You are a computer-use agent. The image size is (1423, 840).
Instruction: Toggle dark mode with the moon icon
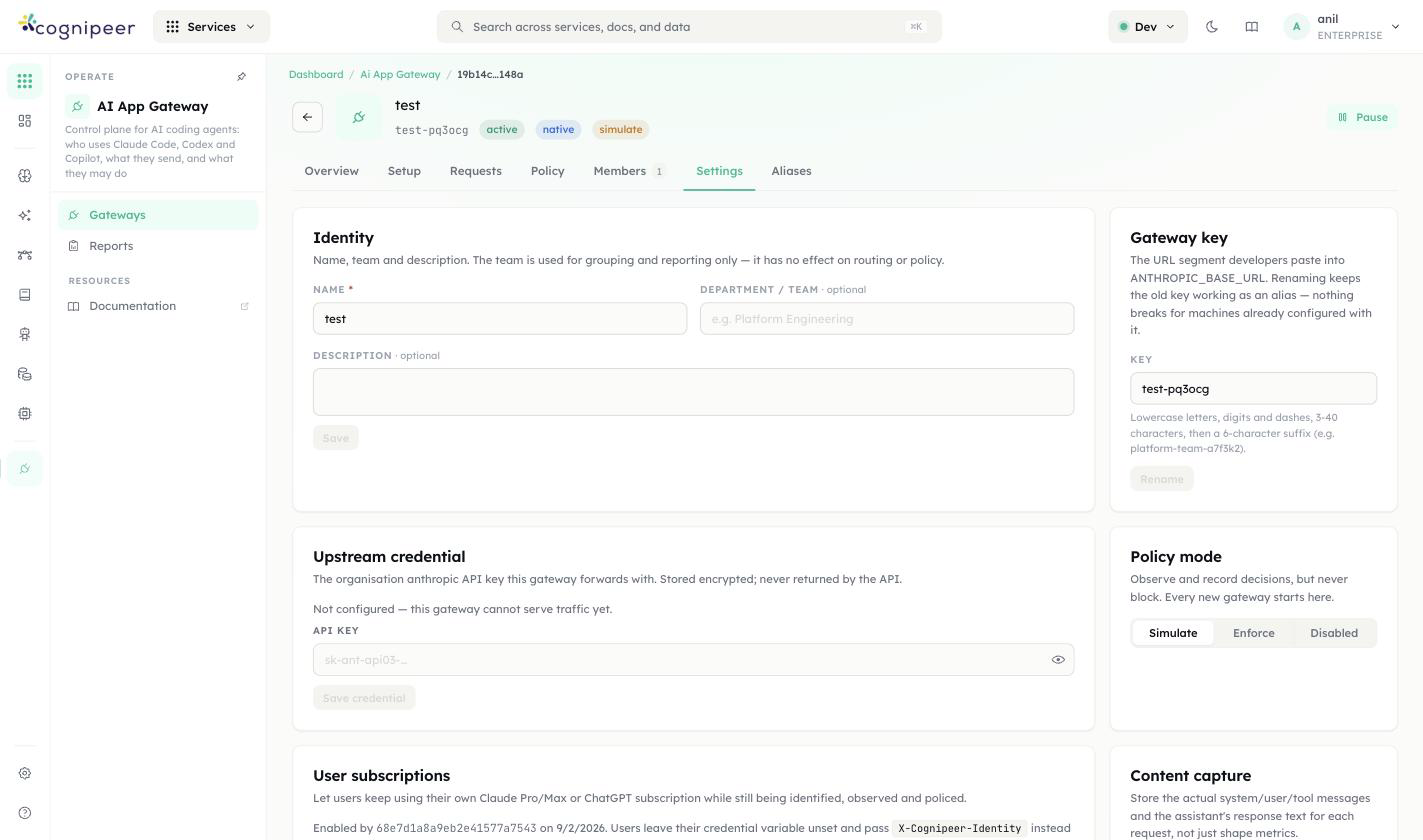[x=1212, y=27]
